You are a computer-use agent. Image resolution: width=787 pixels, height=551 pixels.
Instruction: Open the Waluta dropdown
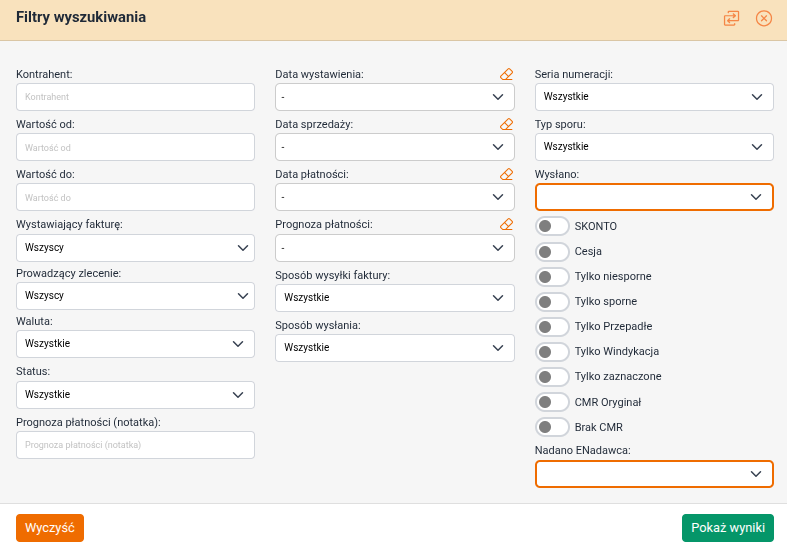(135, 344)
